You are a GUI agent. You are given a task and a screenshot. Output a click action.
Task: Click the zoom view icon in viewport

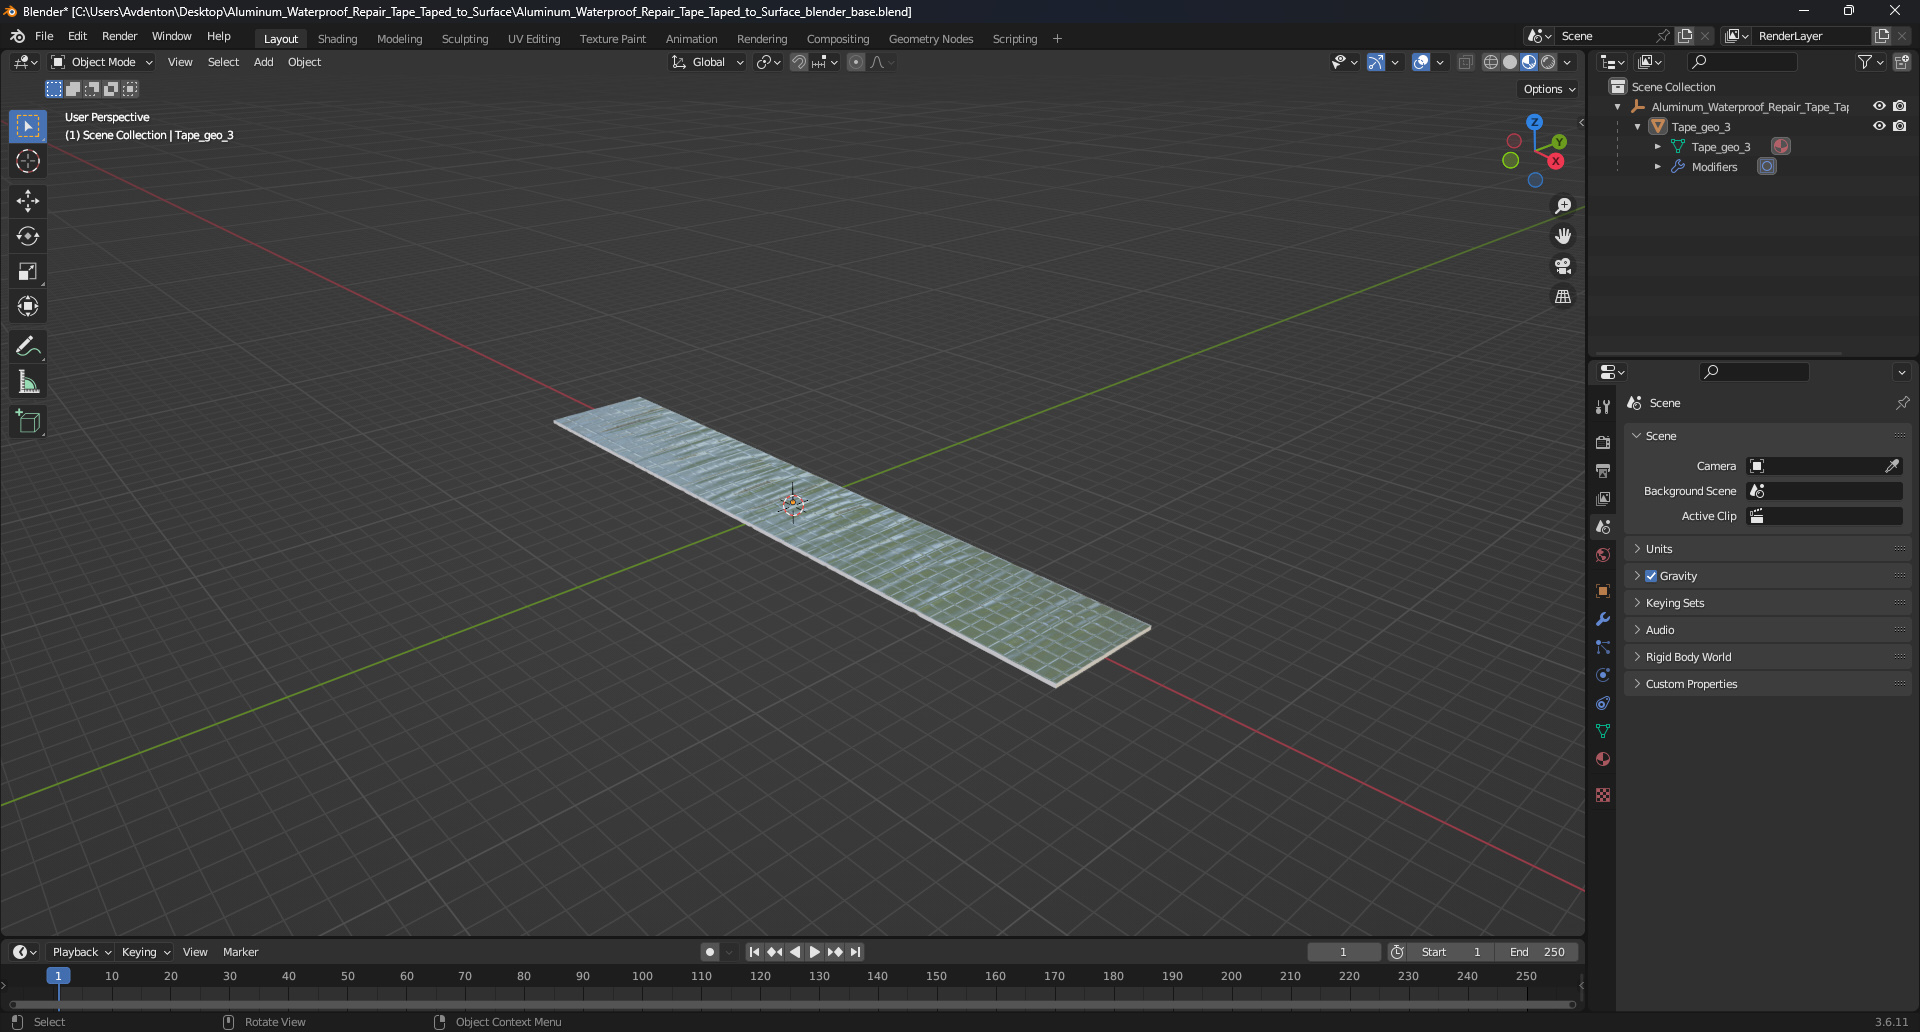coord(1563,206)
